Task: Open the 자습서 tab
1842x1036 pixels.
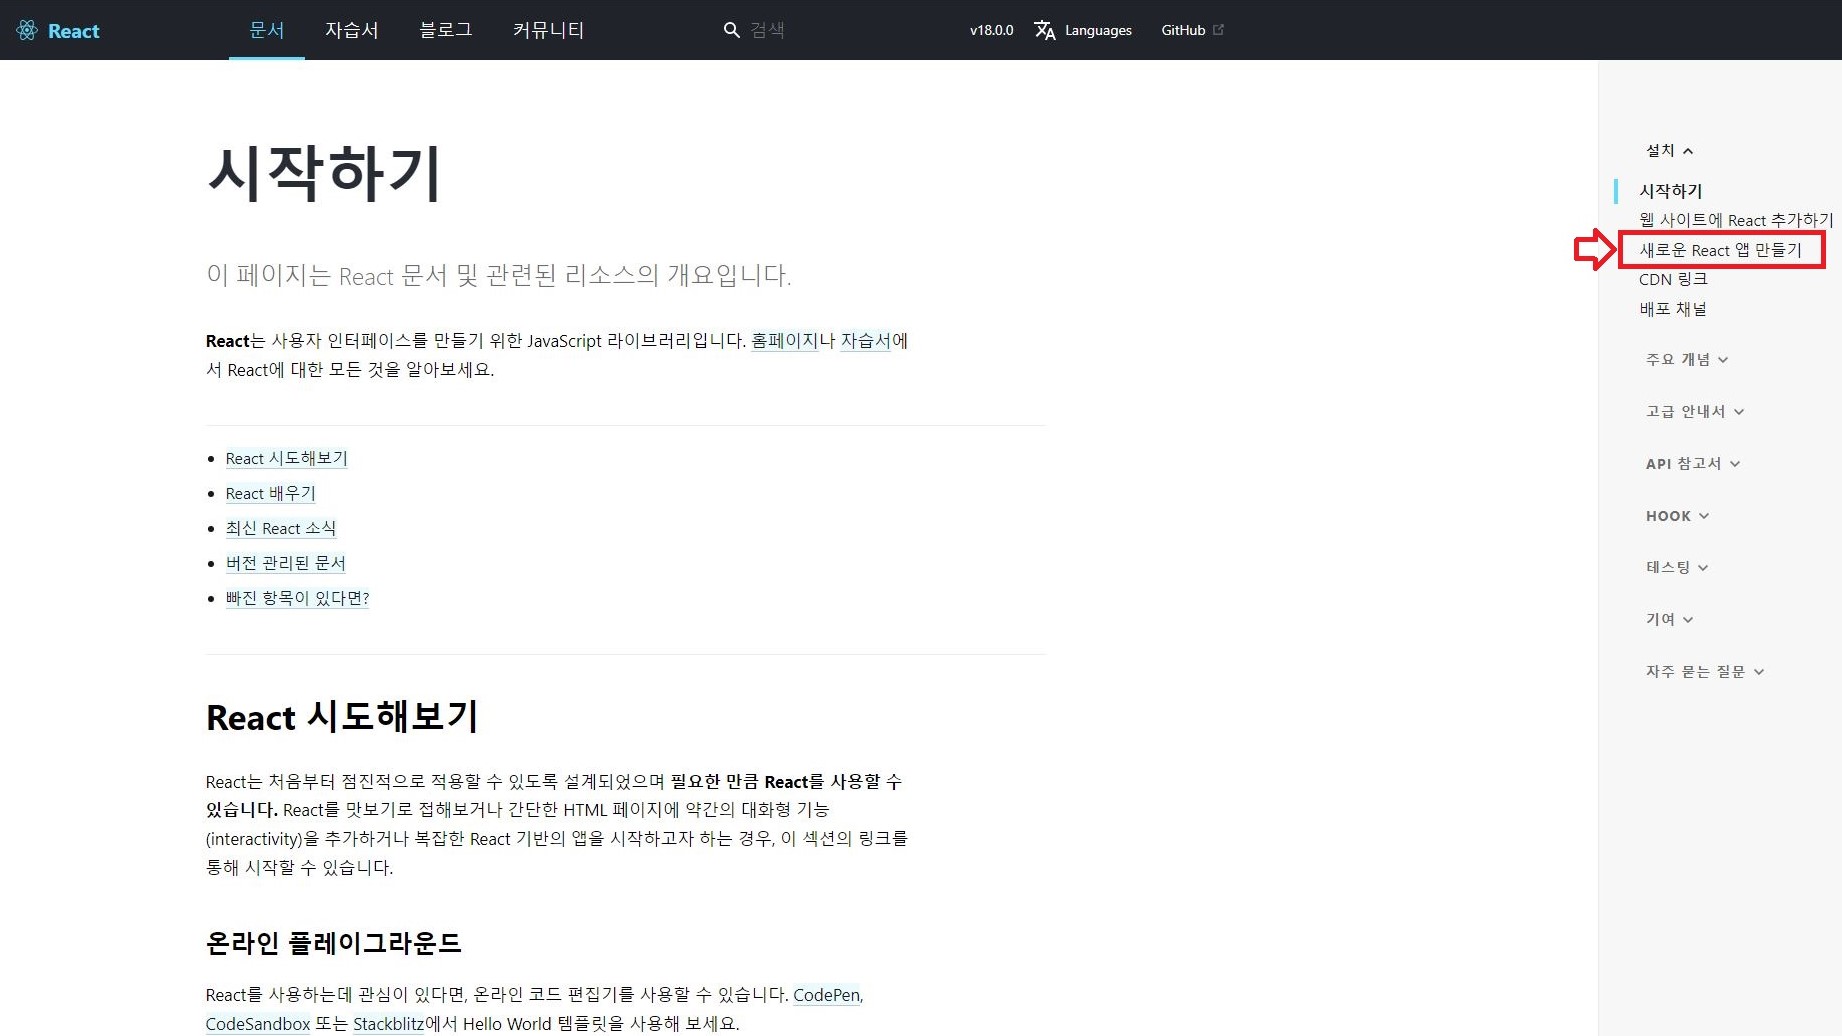Action: (x=352, y=30)
